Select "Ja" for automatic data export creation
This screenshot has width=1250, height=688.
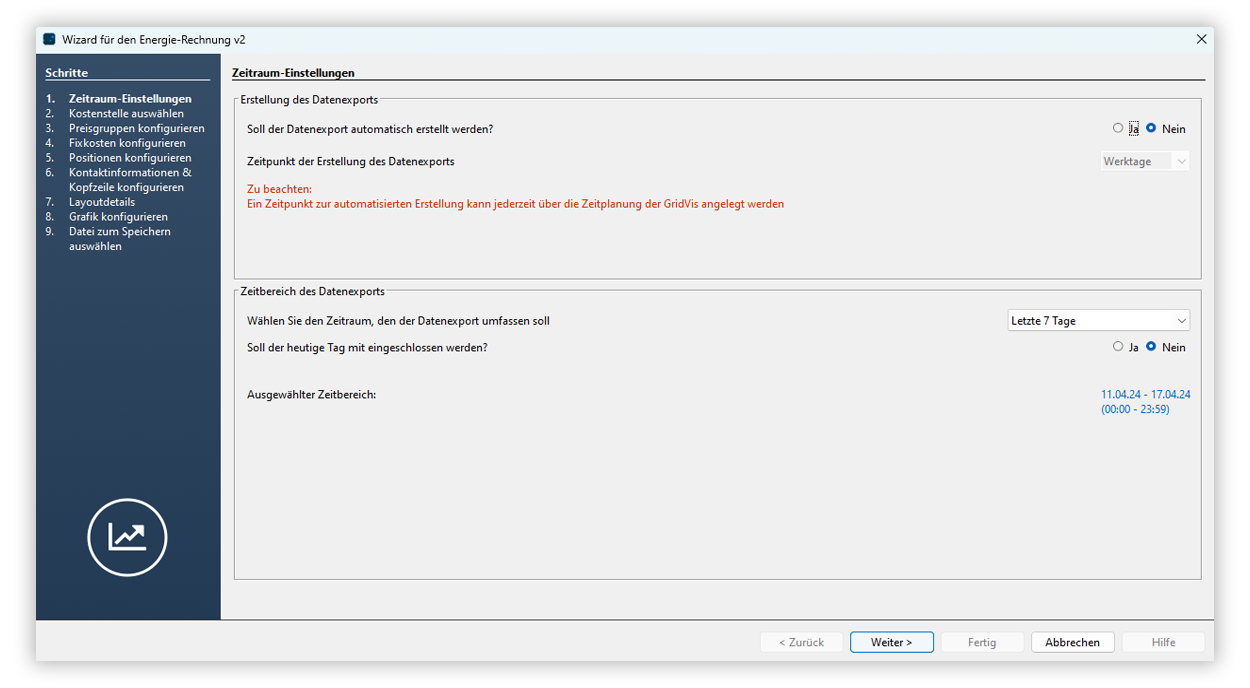click(x=1118, y=128)
